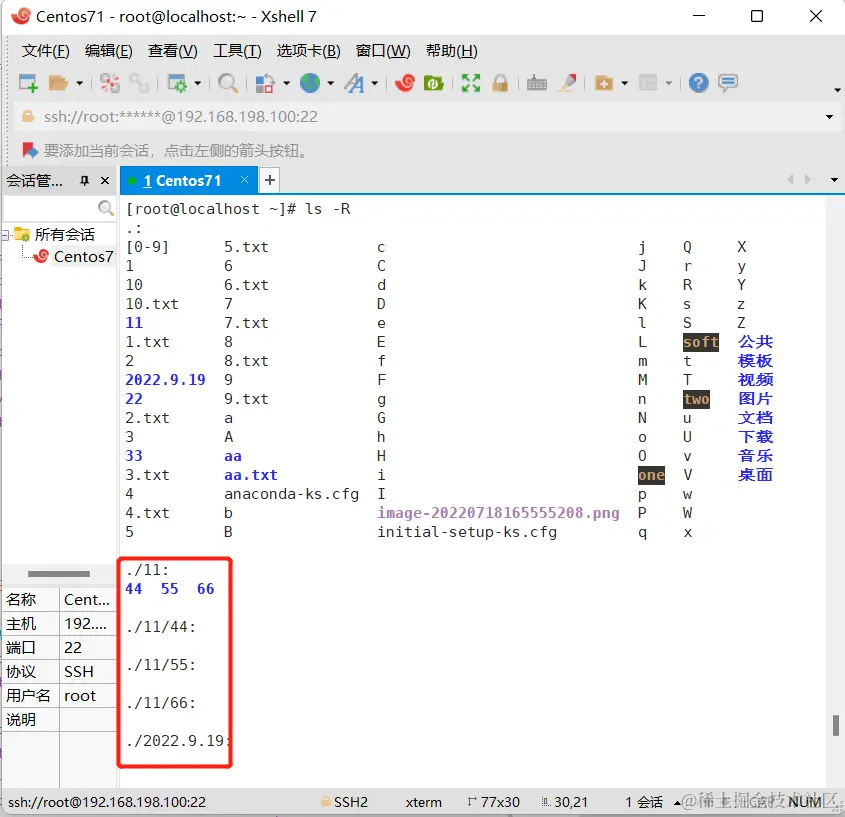This screenshot has width=845, height=817.
Task: Open dropdown arrow next to folder icon
Action: [79, 84]
